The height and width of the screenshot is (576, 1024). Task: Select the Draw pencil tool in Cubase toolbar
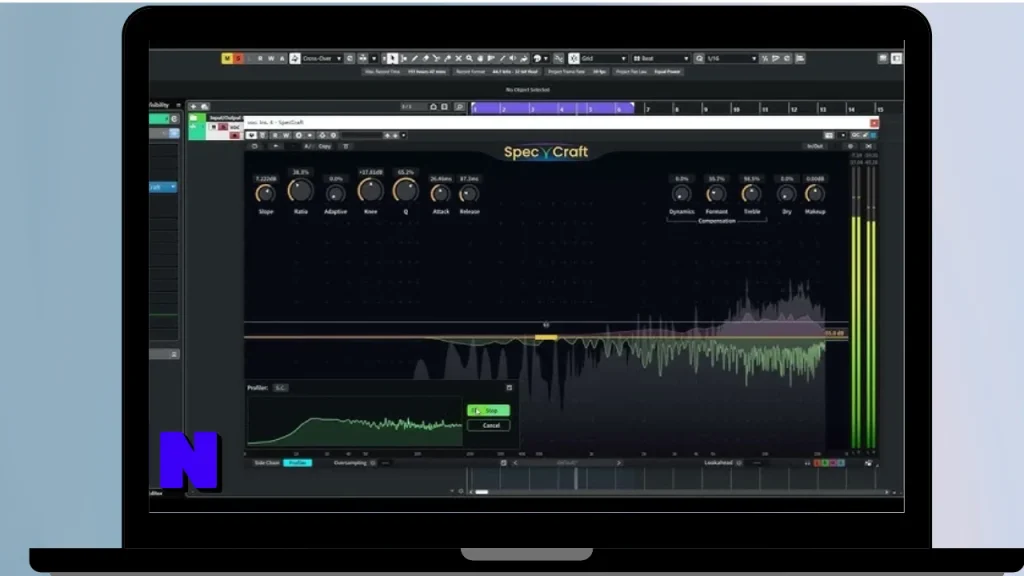click(414, 59)
